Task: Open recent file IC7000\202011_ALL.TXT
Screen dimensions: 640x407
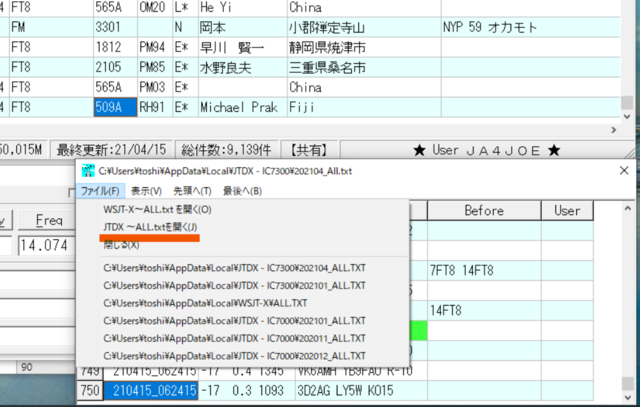Action: pos(234,338)
